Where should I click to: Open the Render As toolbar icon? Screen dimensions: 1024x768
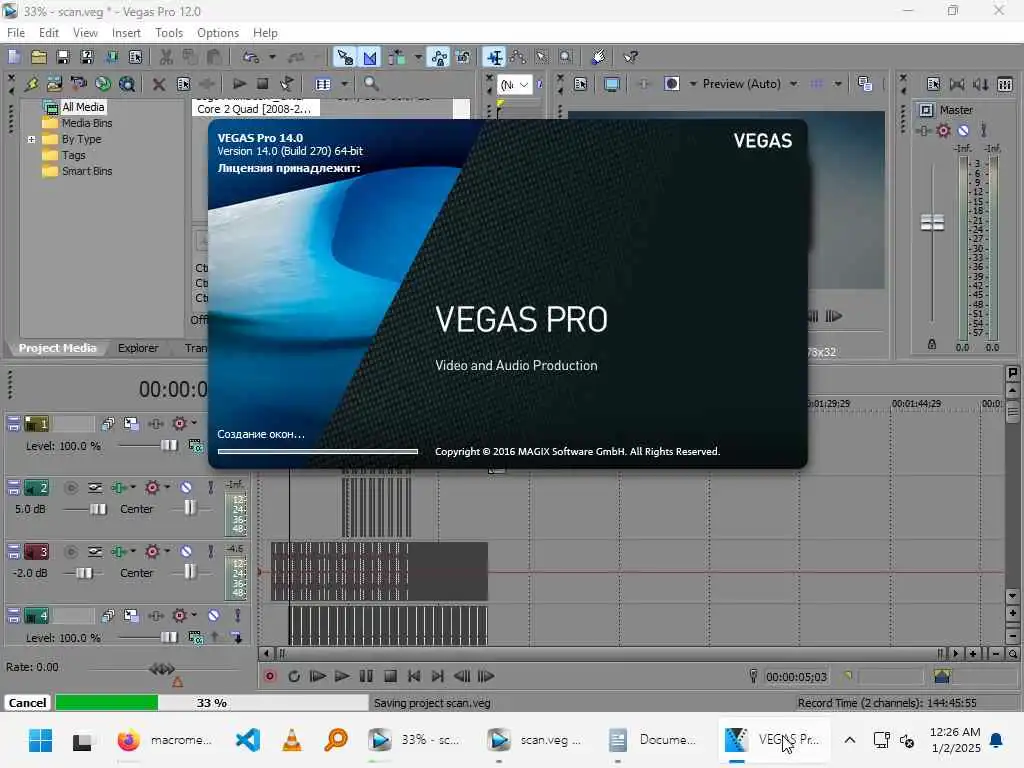point(112,57)
